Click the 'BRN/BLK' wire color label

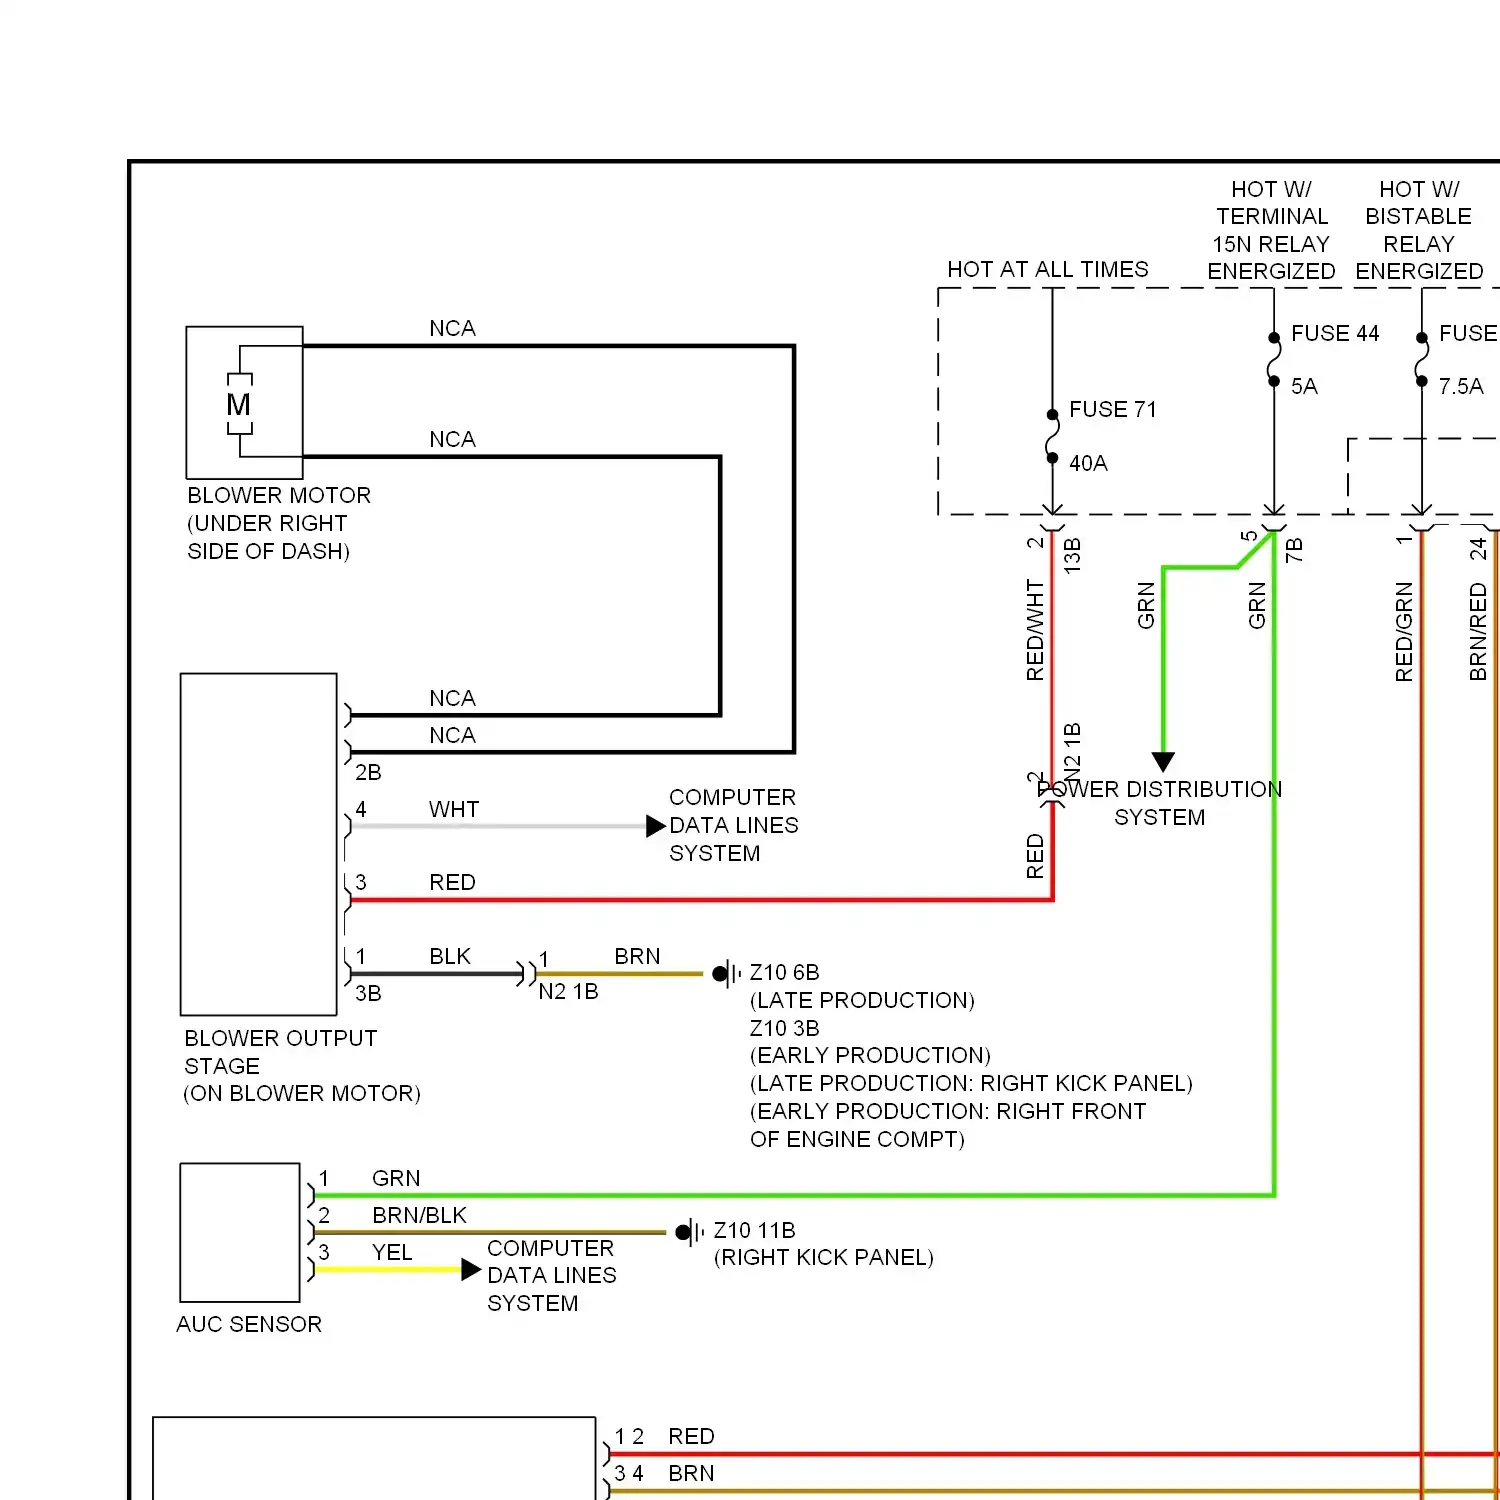419,1216
